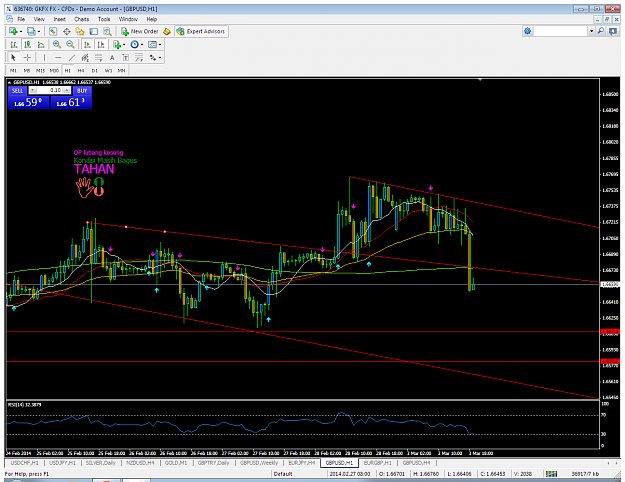Open the Market Watch window icon
Screen dimensions: 625x482
[53, 31]
